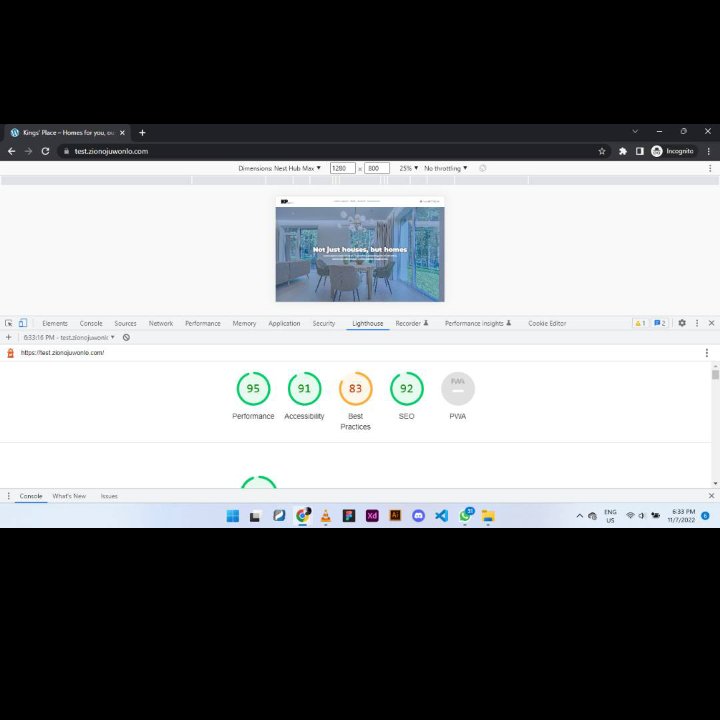
Task: Open DevTools customize three-dot menu
Action: click(x=697, y=323)
